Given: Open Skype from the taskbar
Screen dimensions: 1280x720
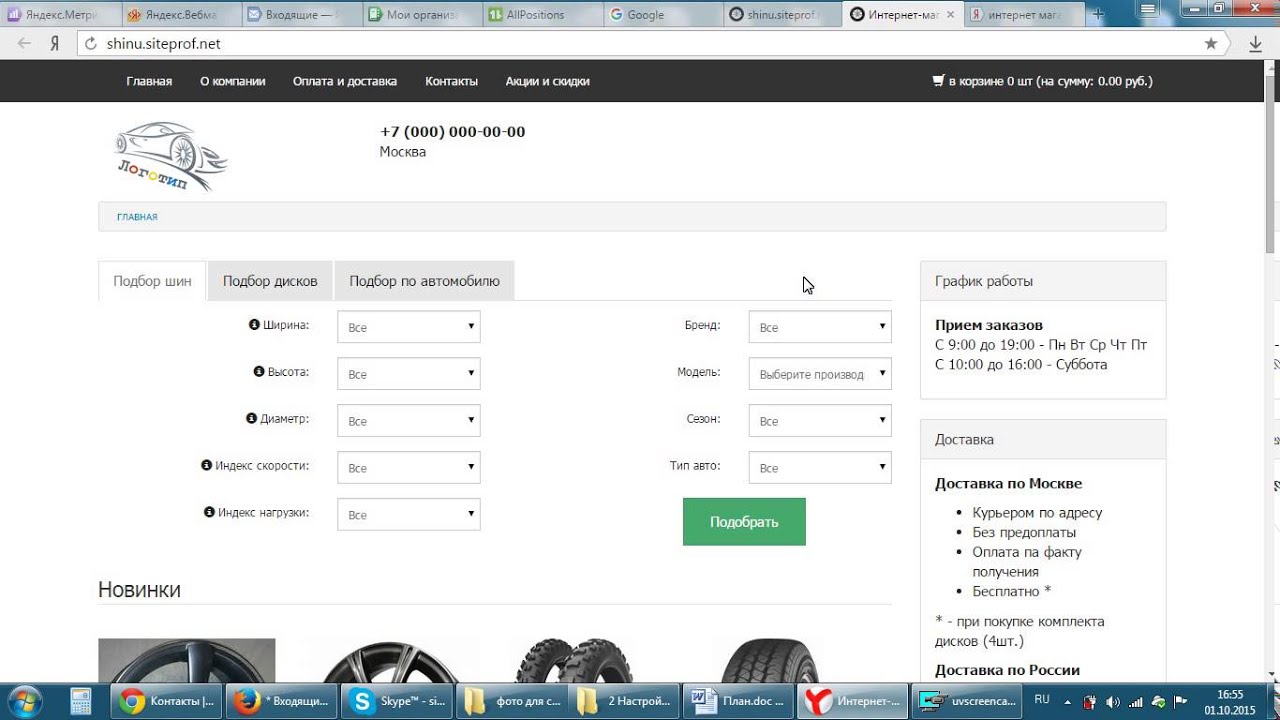Looking at the screenshot, I should coord(396,701).
